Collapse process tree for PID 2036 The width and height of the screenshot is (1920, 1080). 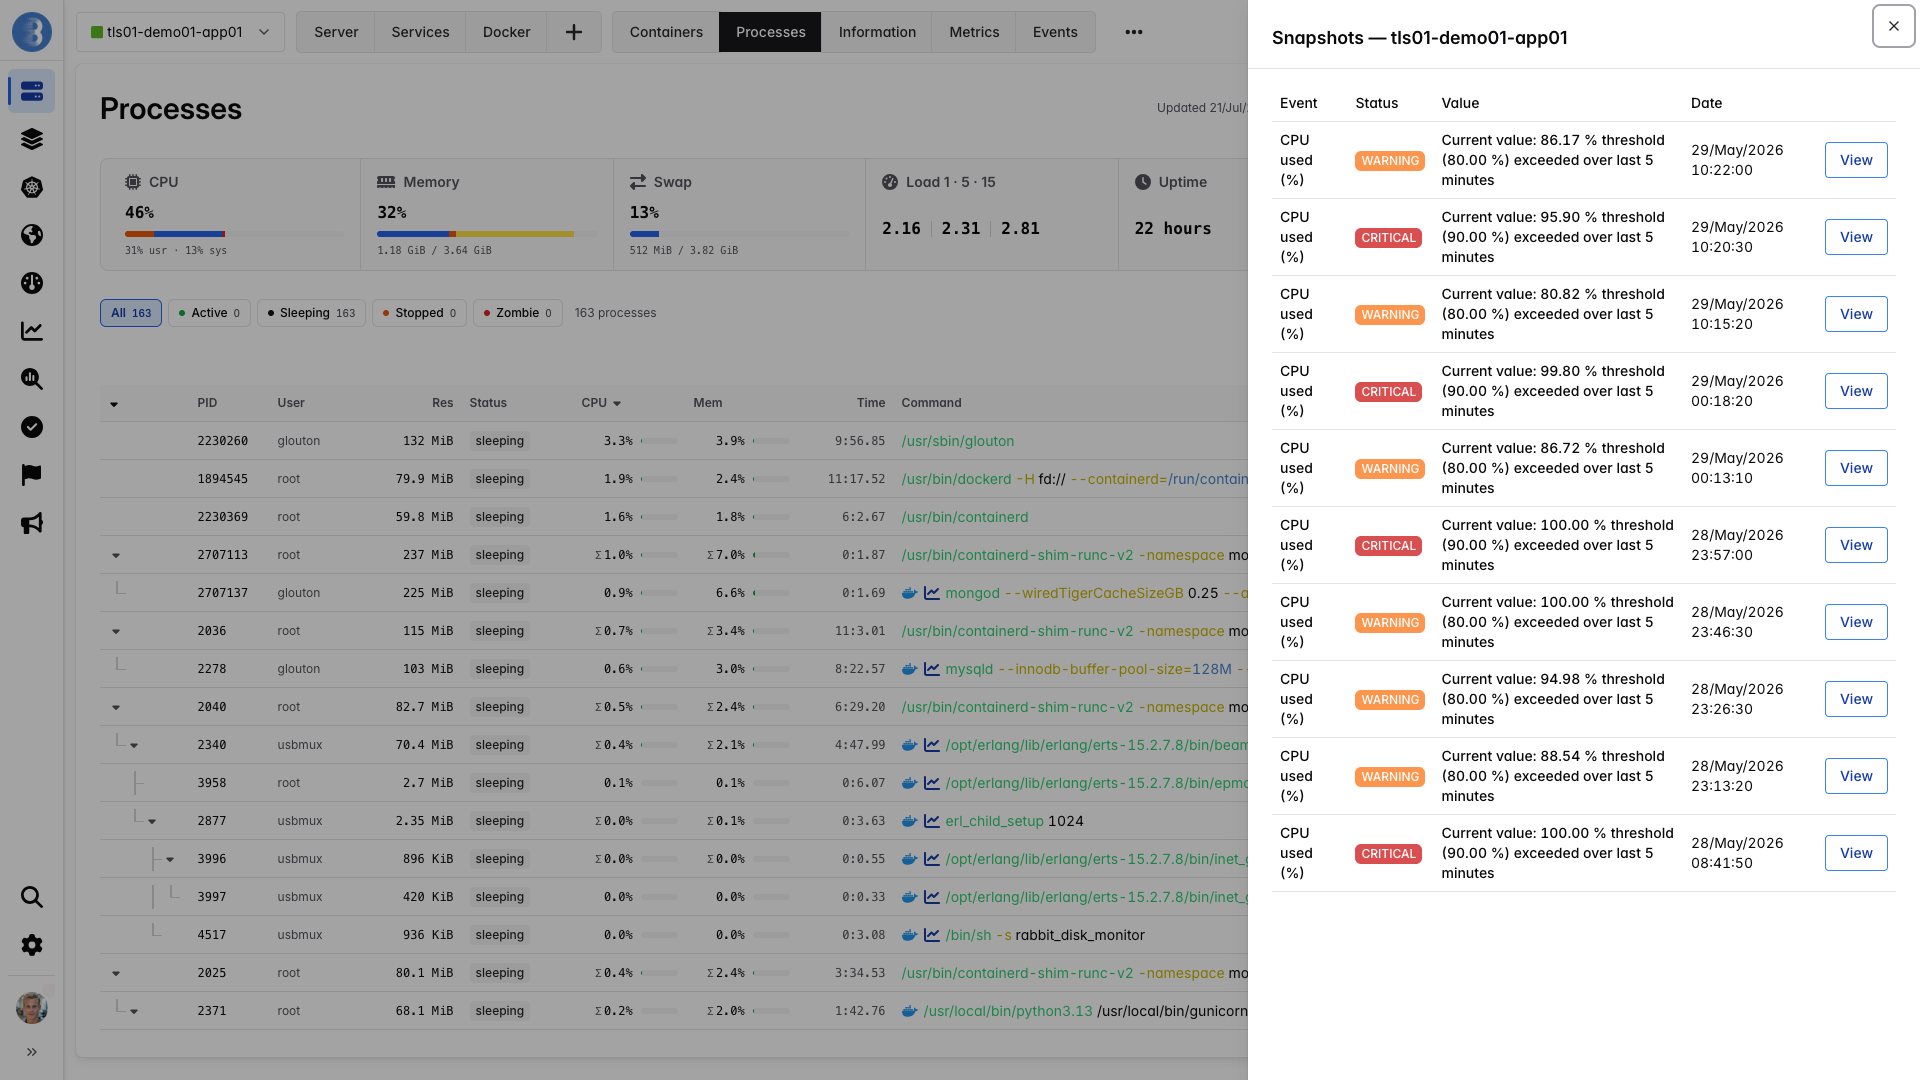pyautogui.click(x=116, y=631)
